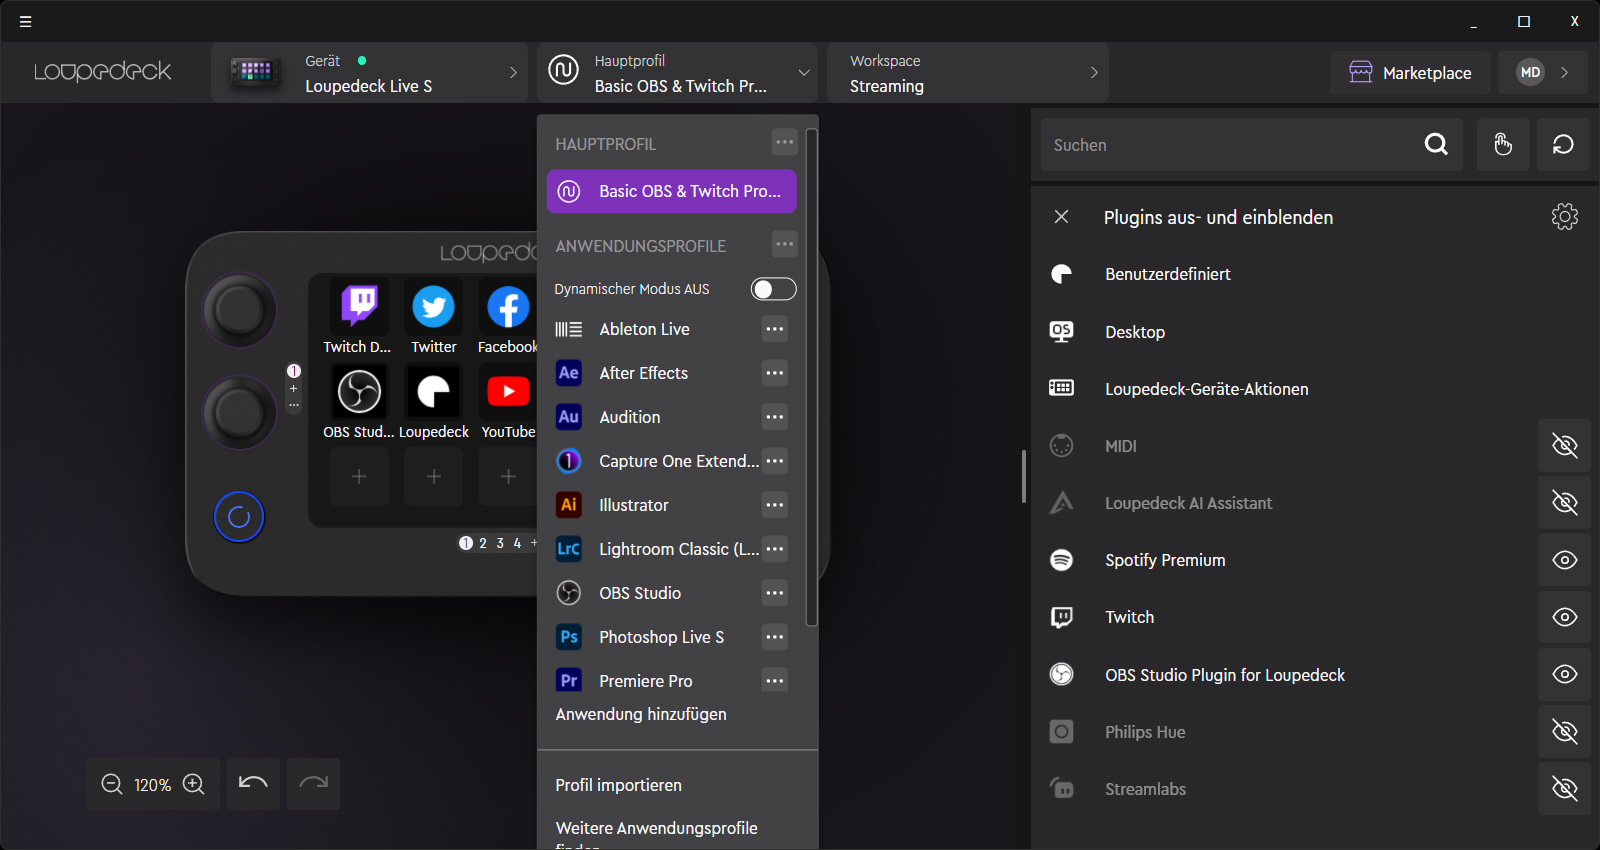Click the touch gesture hand icon
The width and height of the screenshot is (1600, 850).
point(1503,145)
